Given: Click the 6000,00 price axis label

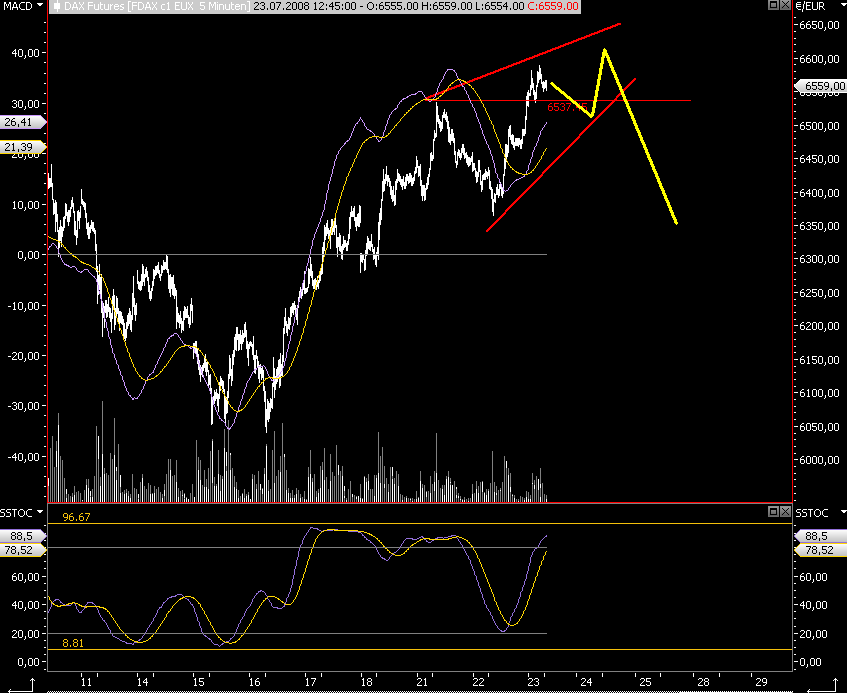Looking at the screenshot, I should pyautogui.click(x=819, y=460).
